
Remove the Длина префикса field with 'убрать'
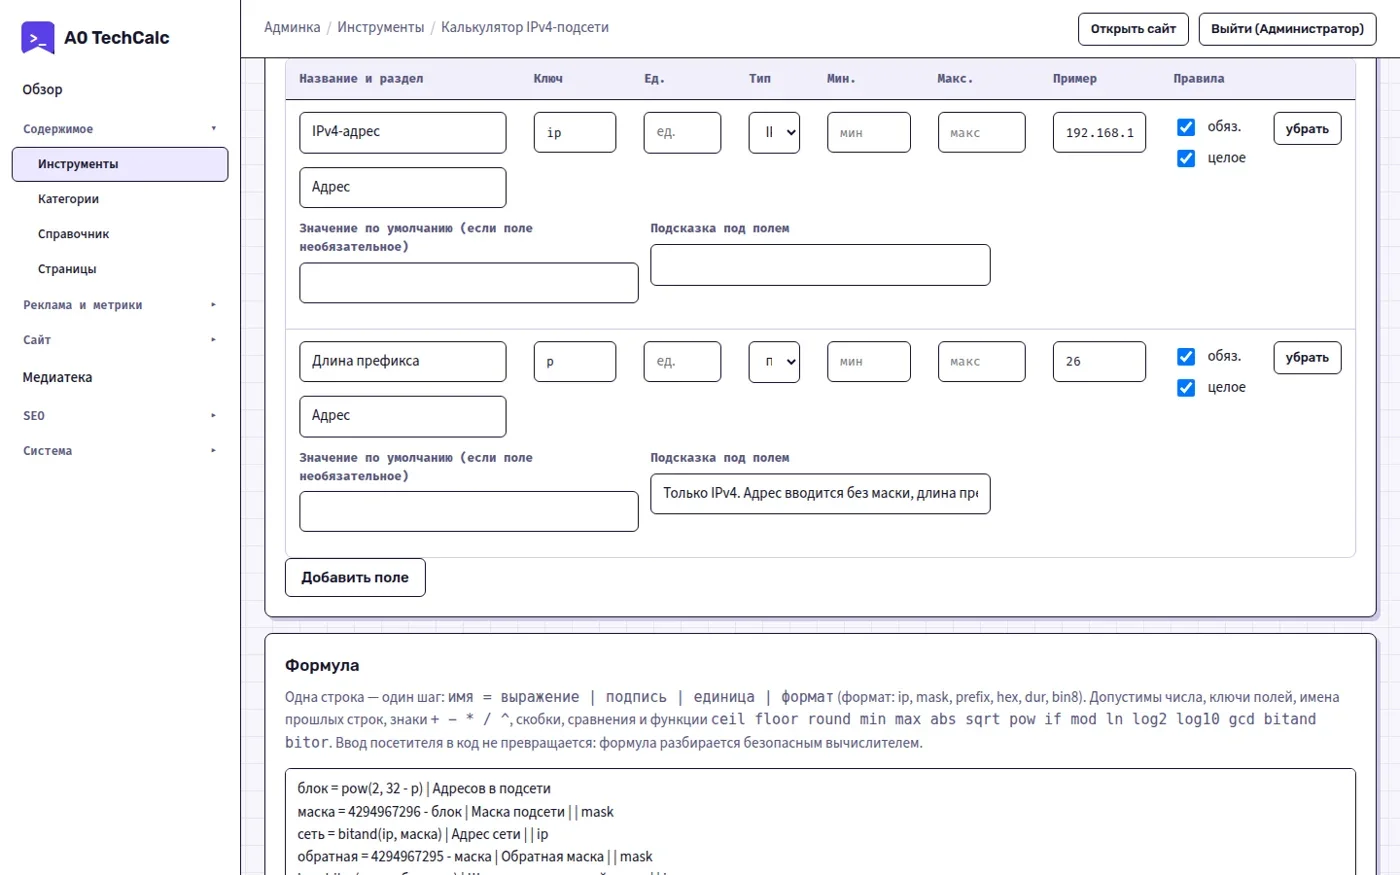point(1307,358)
